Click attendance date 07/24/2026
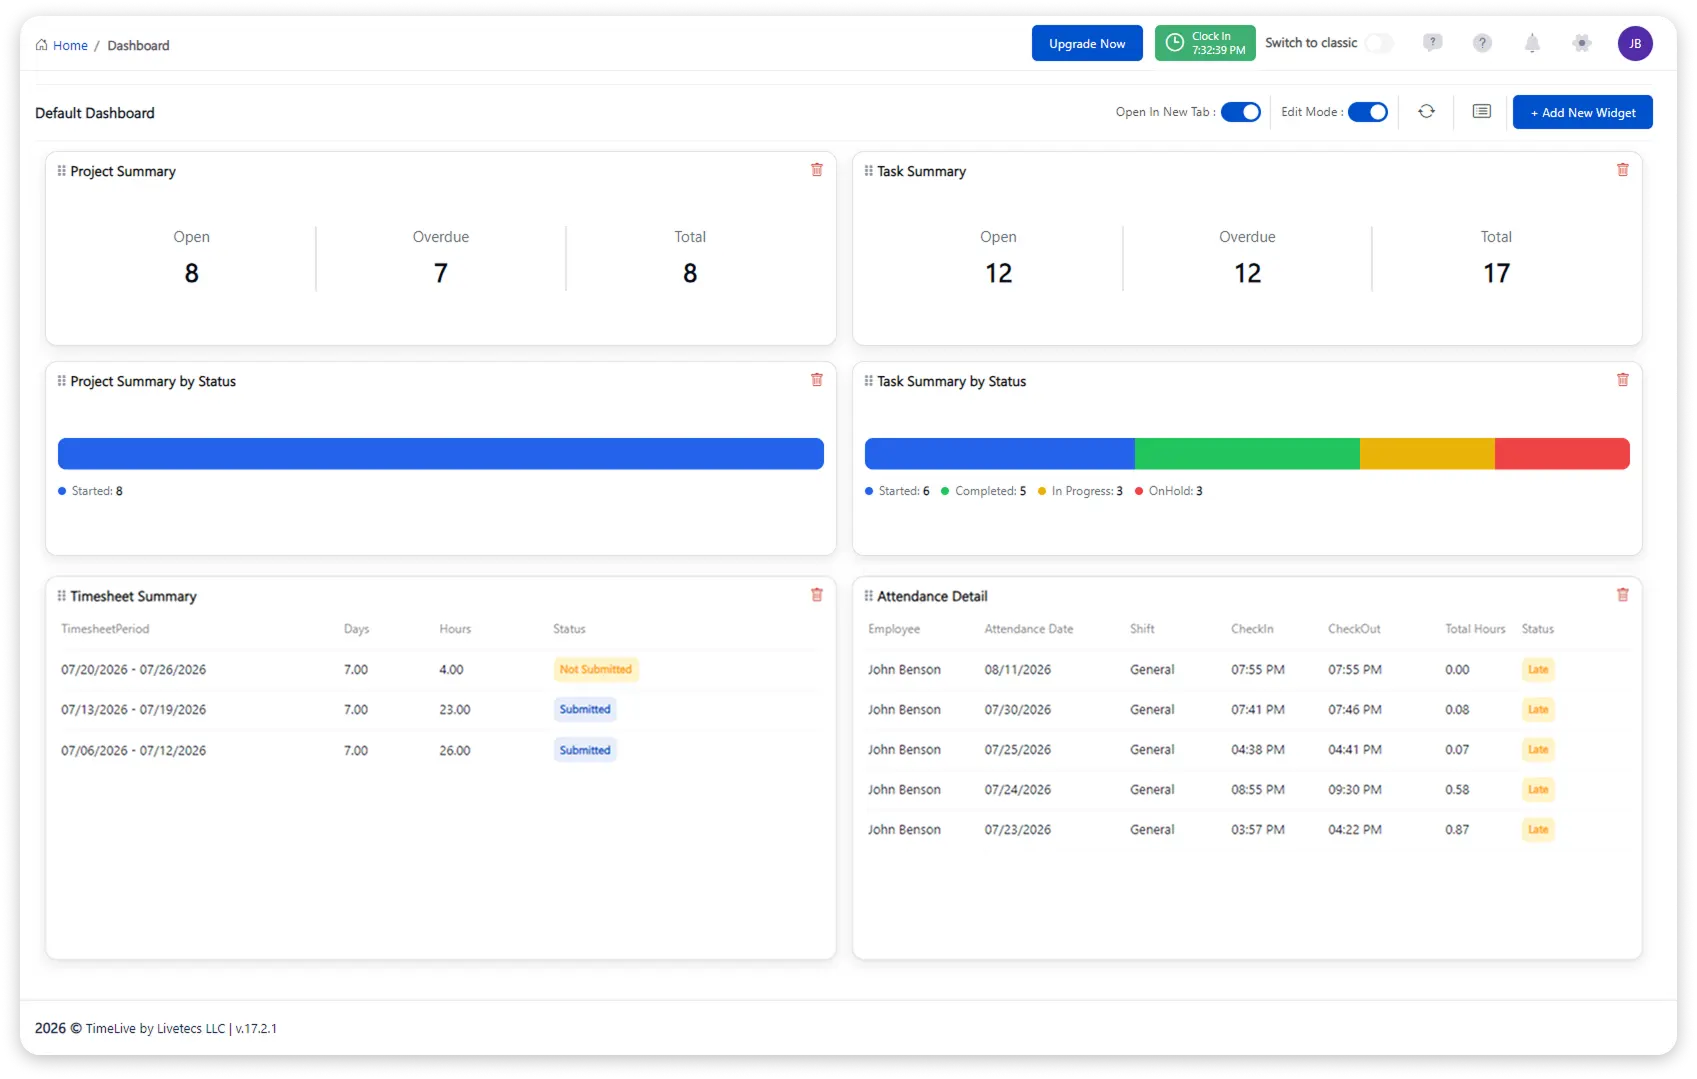Screen dimensions: 1697x1079 coord(1017,789)
